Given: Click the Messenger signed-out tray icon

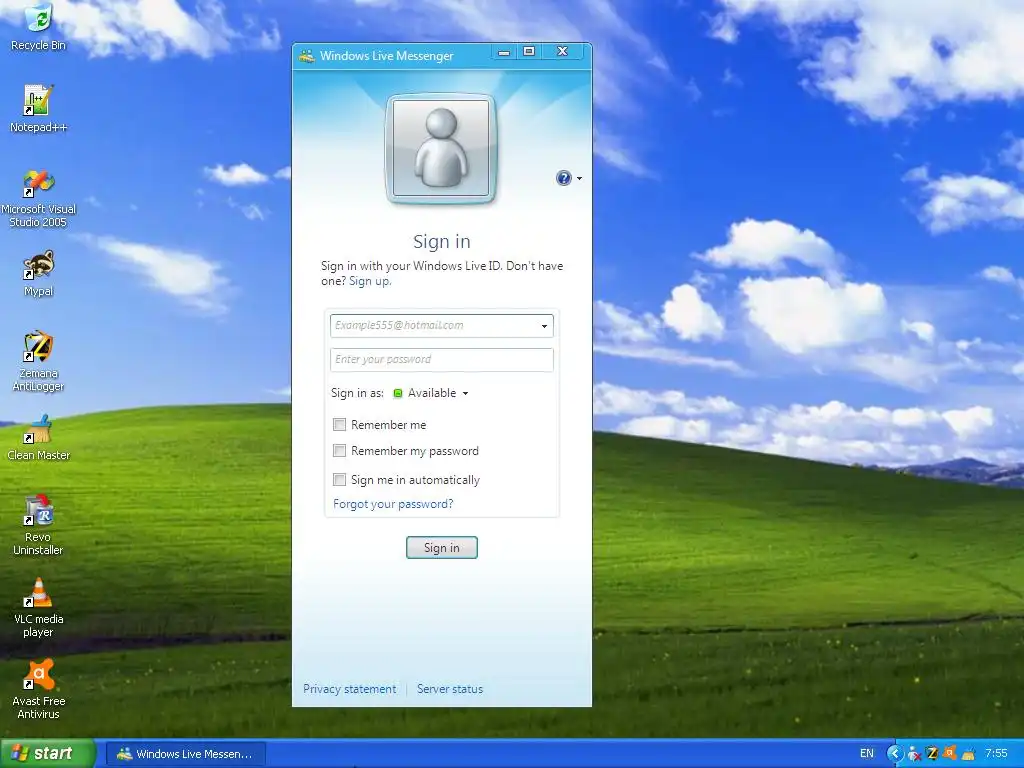Looking at the screenshot, I should 914,754.
